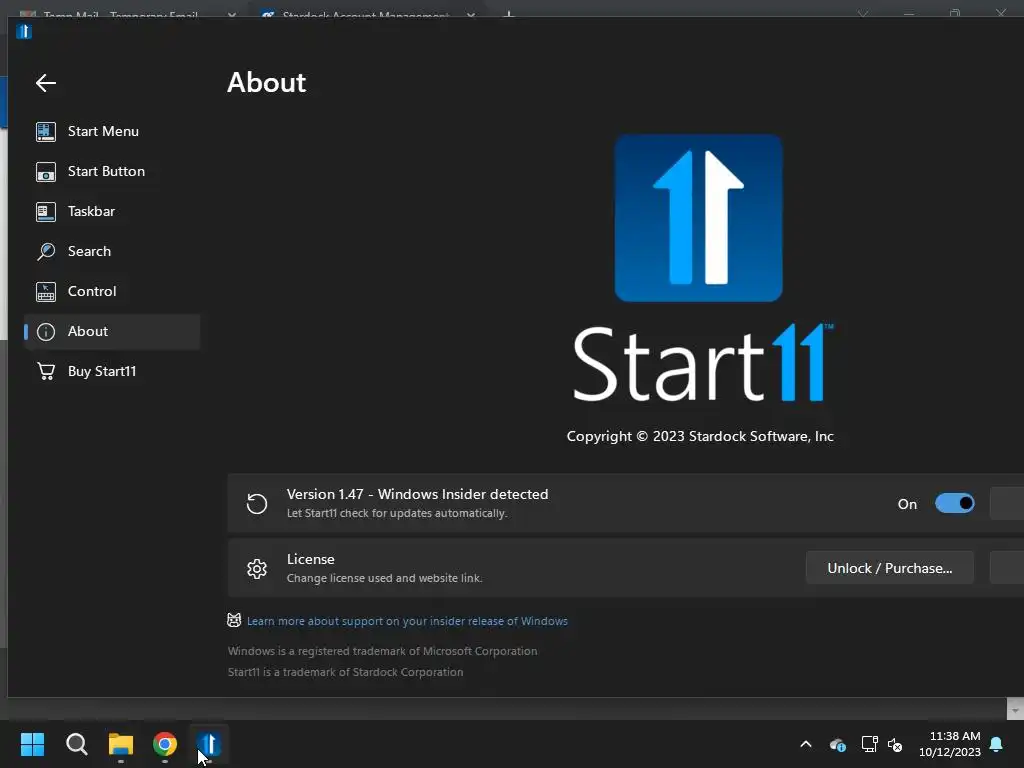
Task: Click the Search magnifier sidebar icon
Action: point(46,251)
